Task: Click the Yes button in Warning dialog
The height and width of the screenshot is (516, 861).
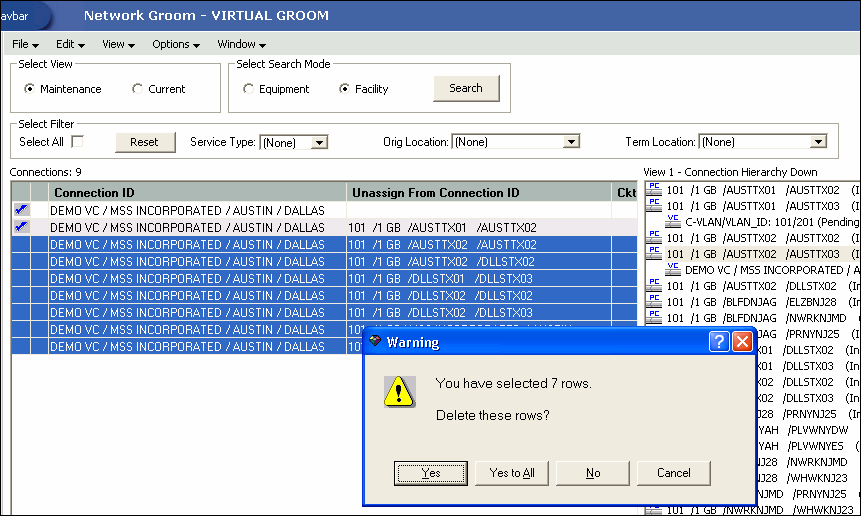Action: 430,473
